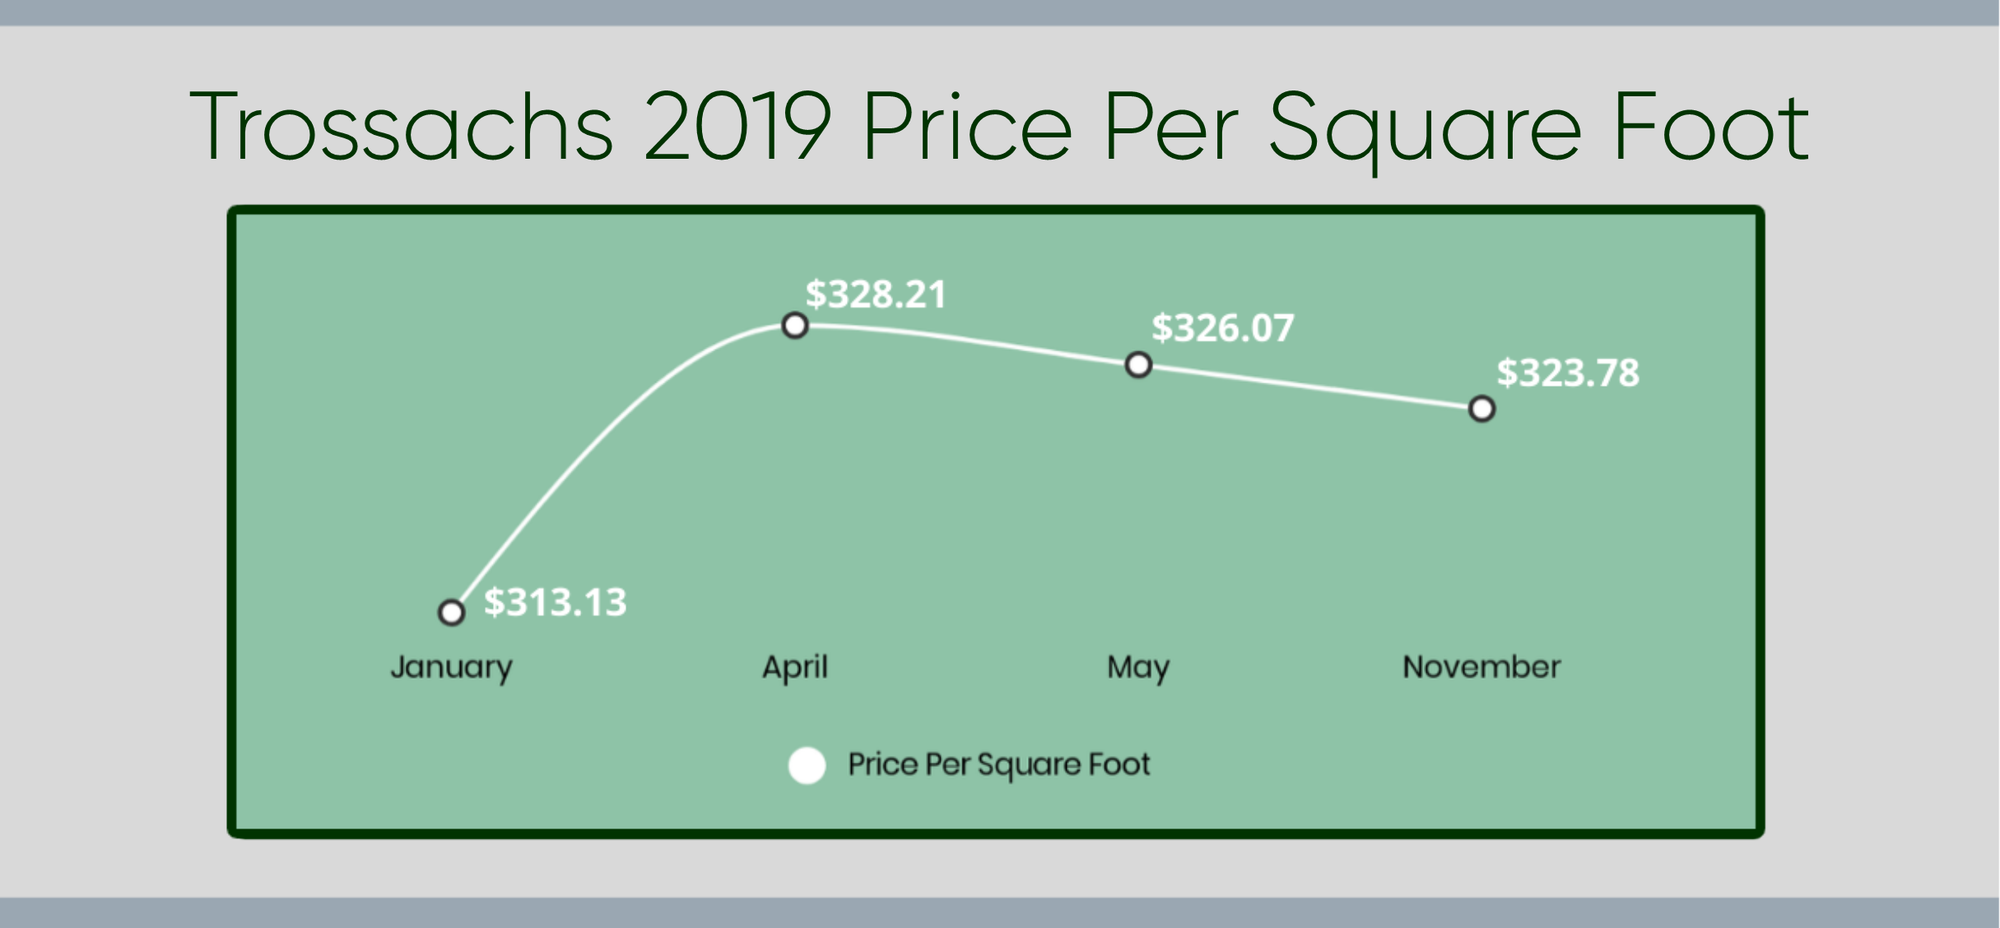Screen dimensions: 2000x928
Task: Click the January data point marker
Action: (x=452, y=612)
